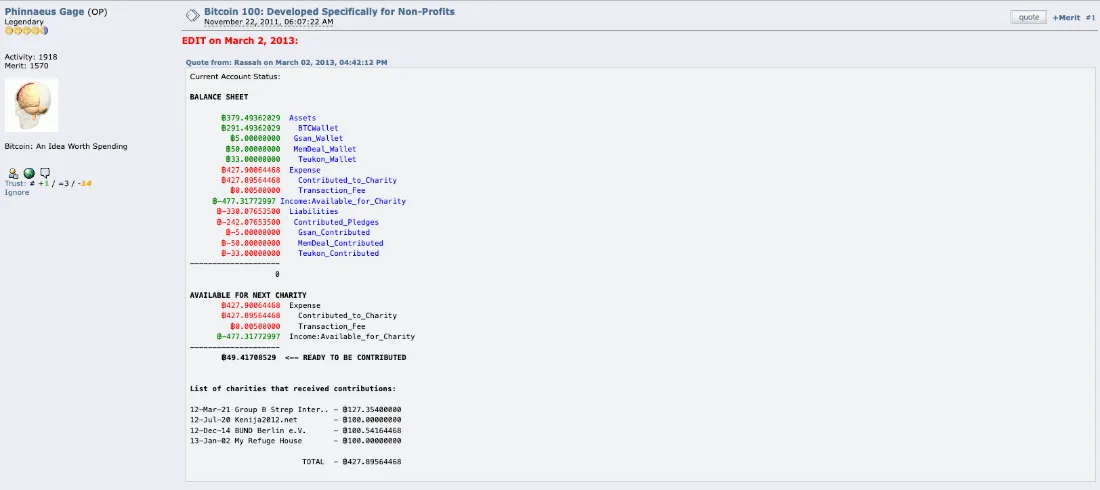Click the 'READY TO BE CONTRIBUTED' text
This screenshot has width=1100, height=490.
tap(354, 357)
